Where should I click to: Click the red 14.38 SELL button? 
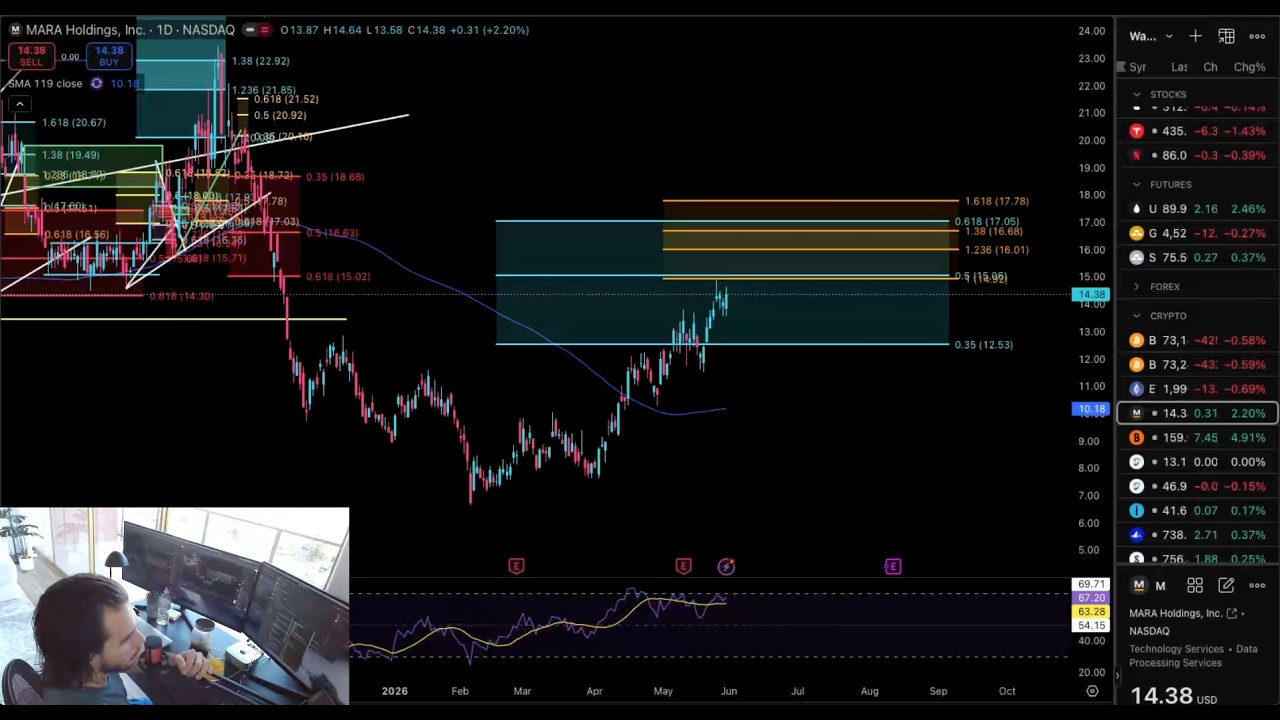pyautogui.click(x=31, y=56)
